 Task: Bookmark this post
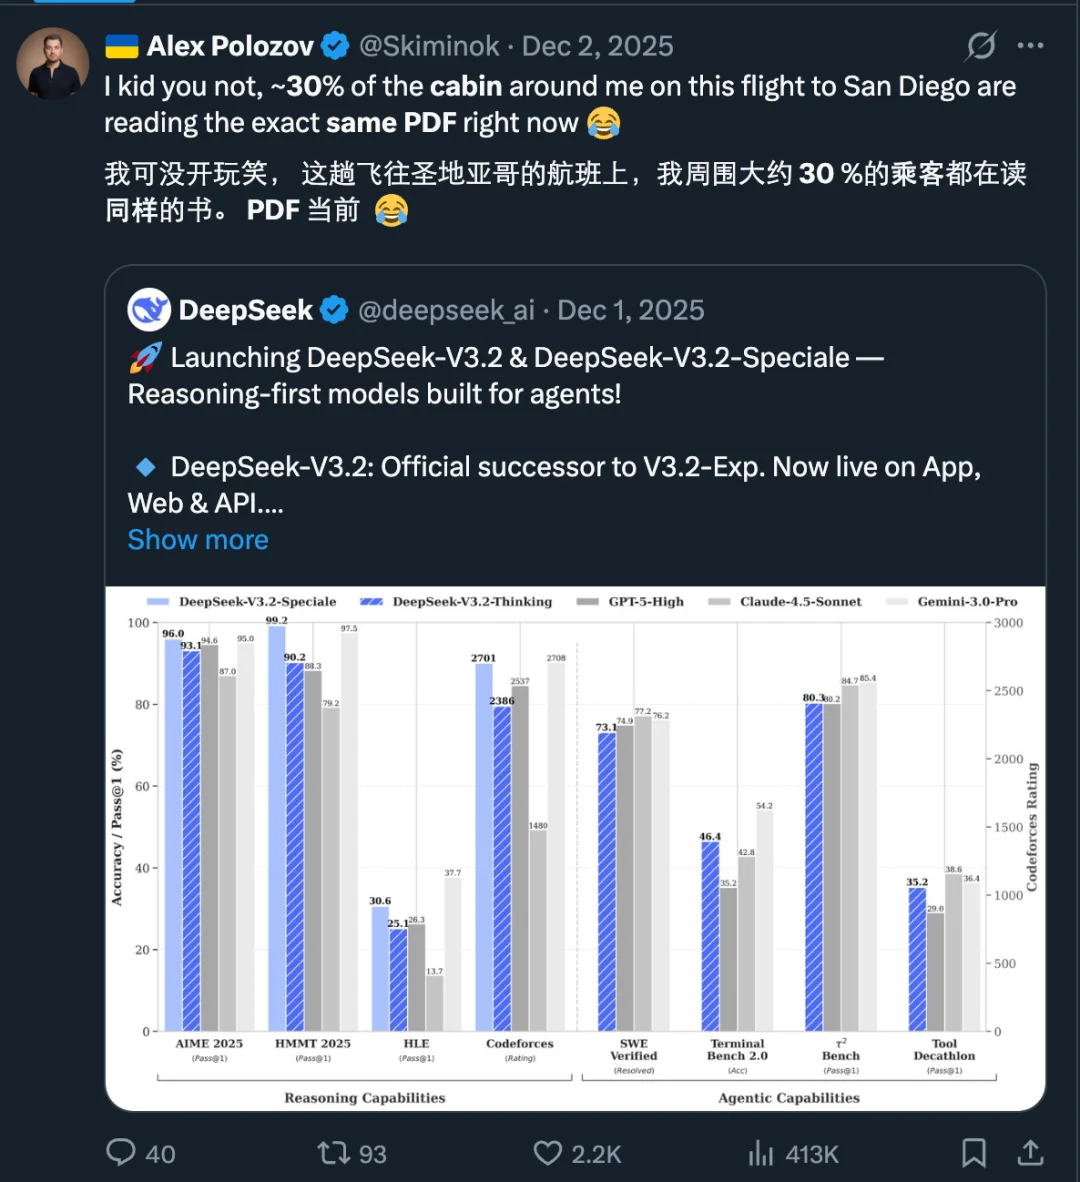coord(973,1153)
